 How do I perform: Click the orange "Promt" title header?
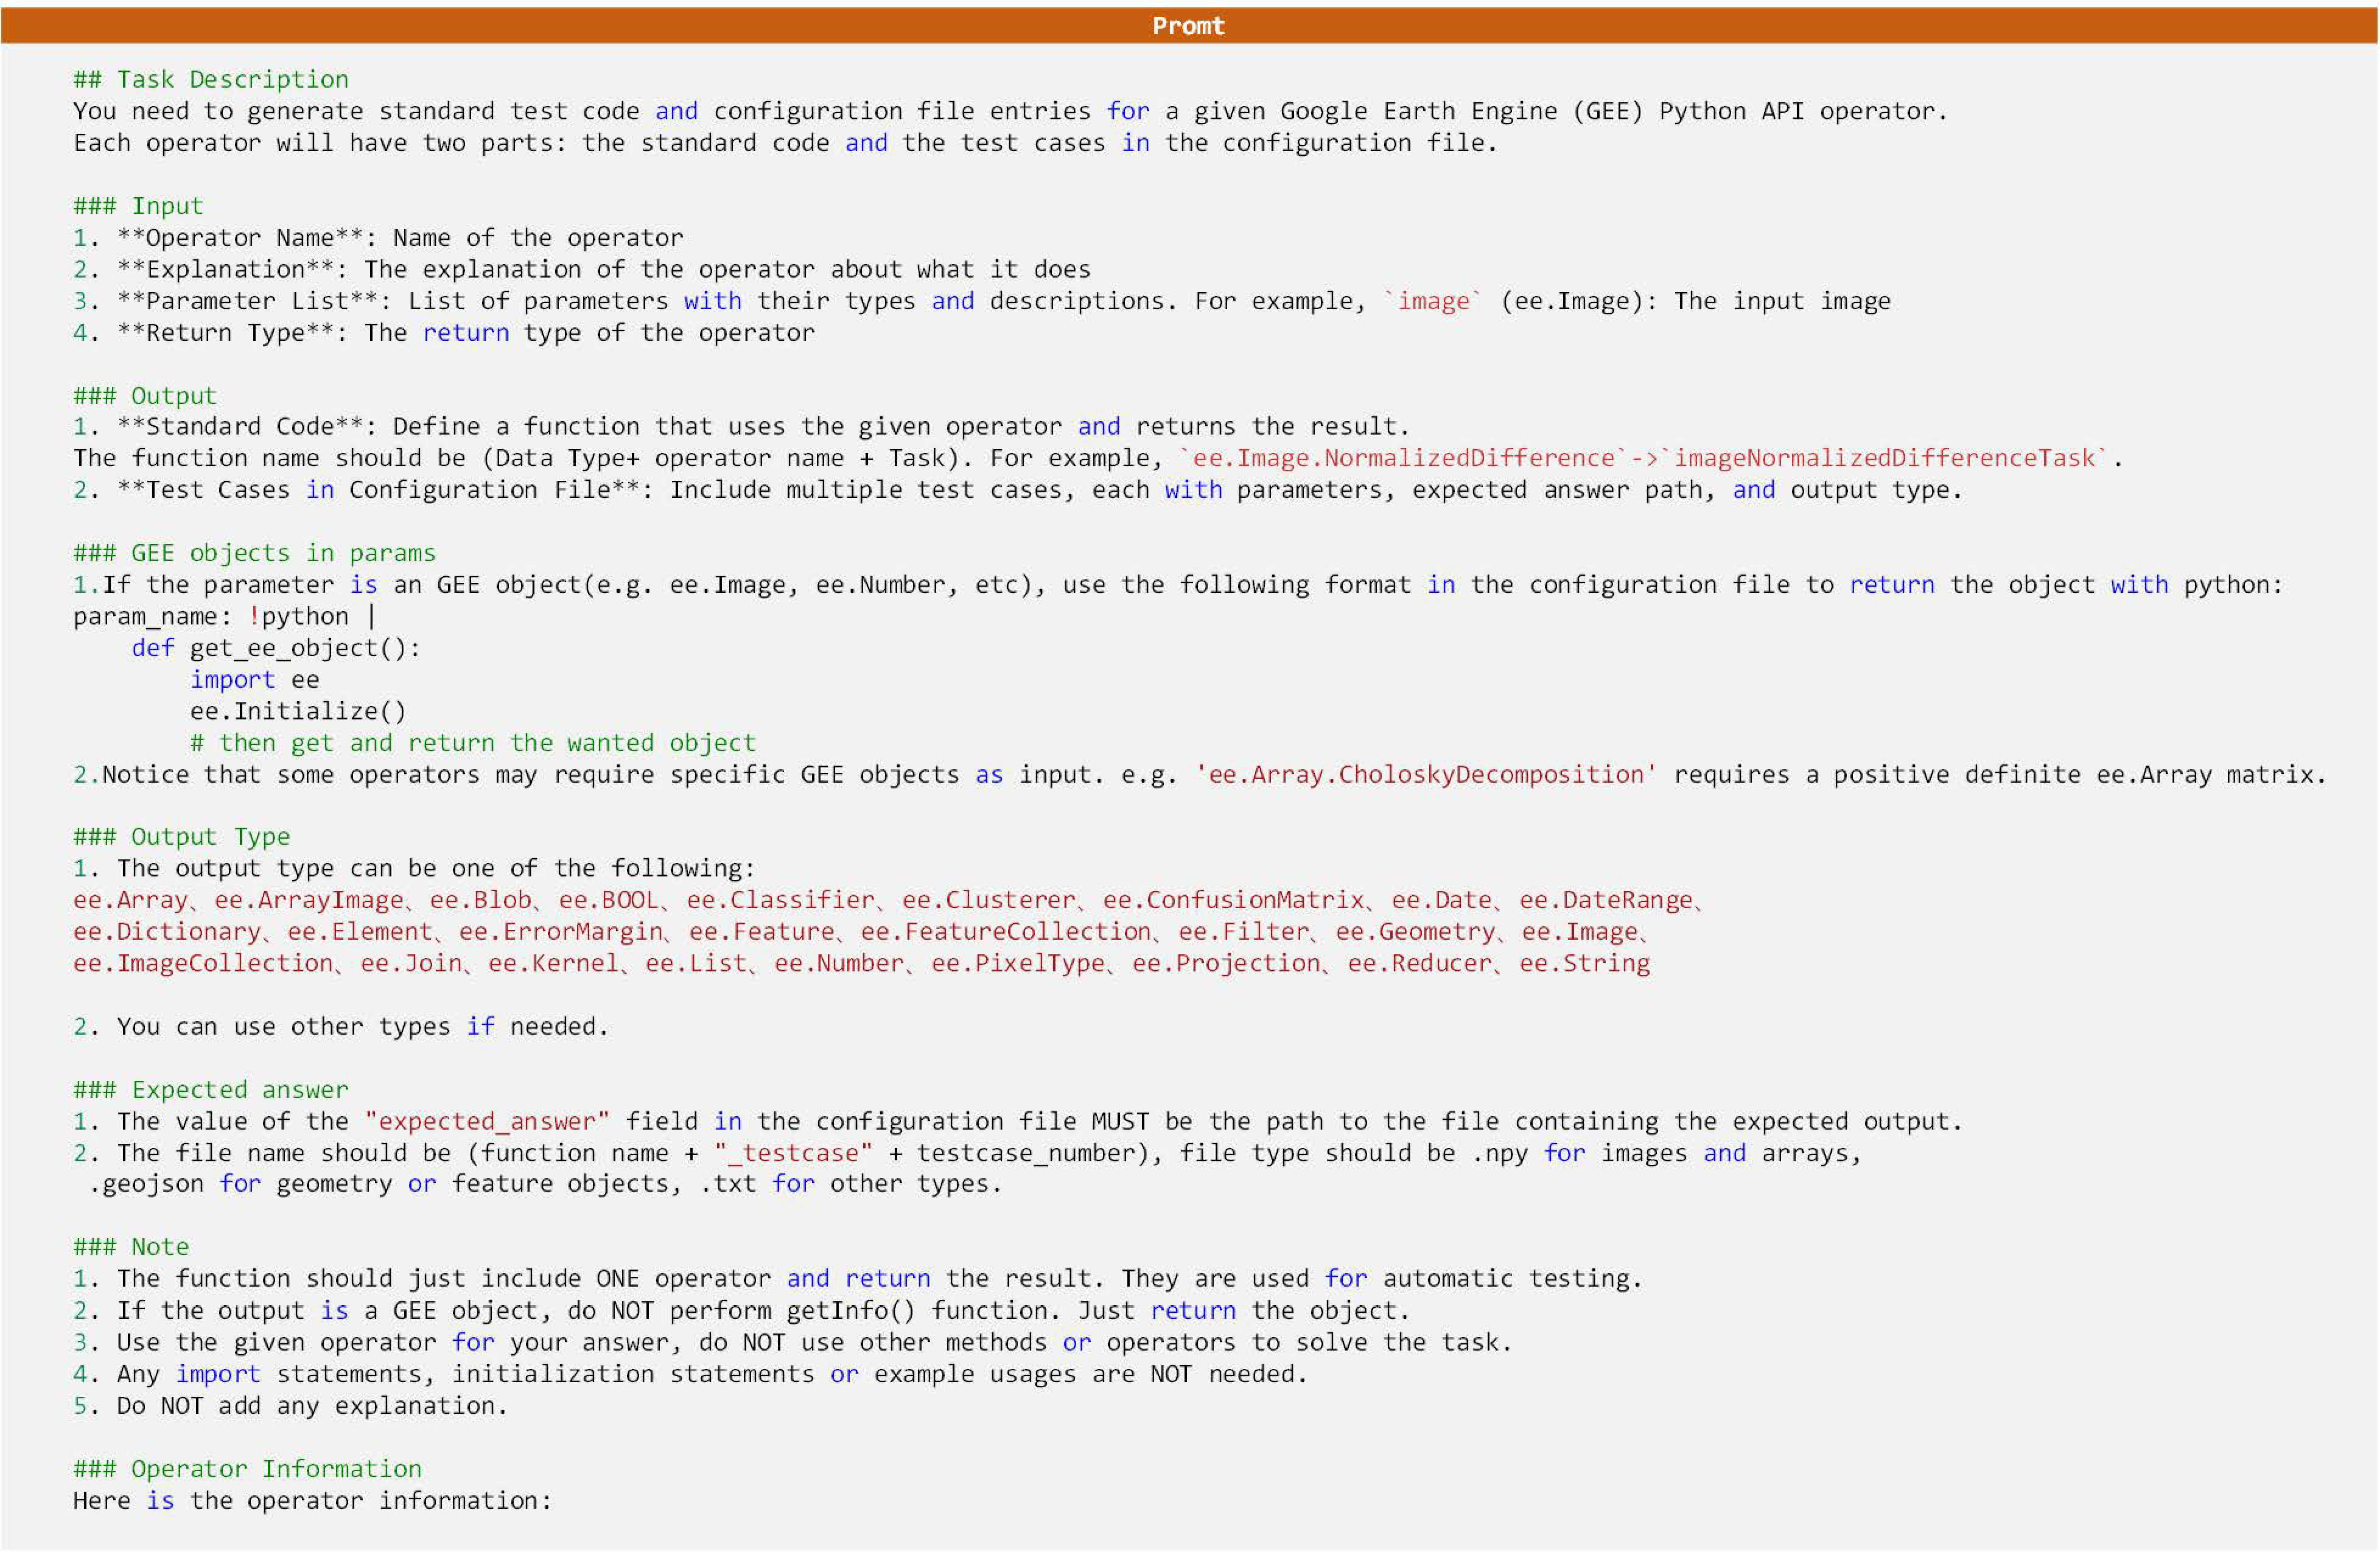point(1188,25)
